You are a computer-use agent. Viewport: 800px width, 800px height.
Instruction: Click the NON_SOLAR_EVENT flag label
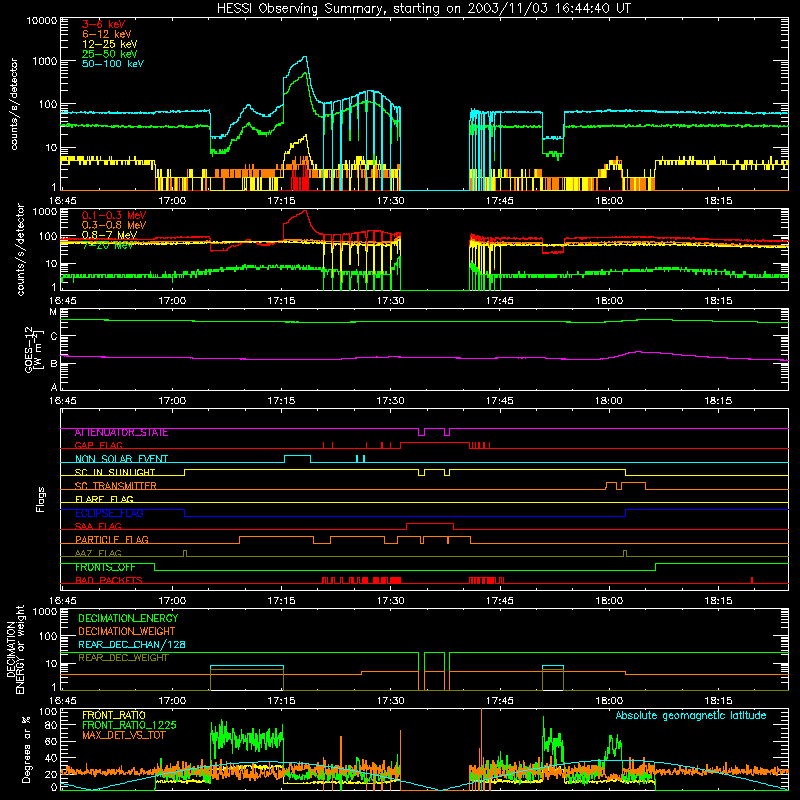(121, 459)
